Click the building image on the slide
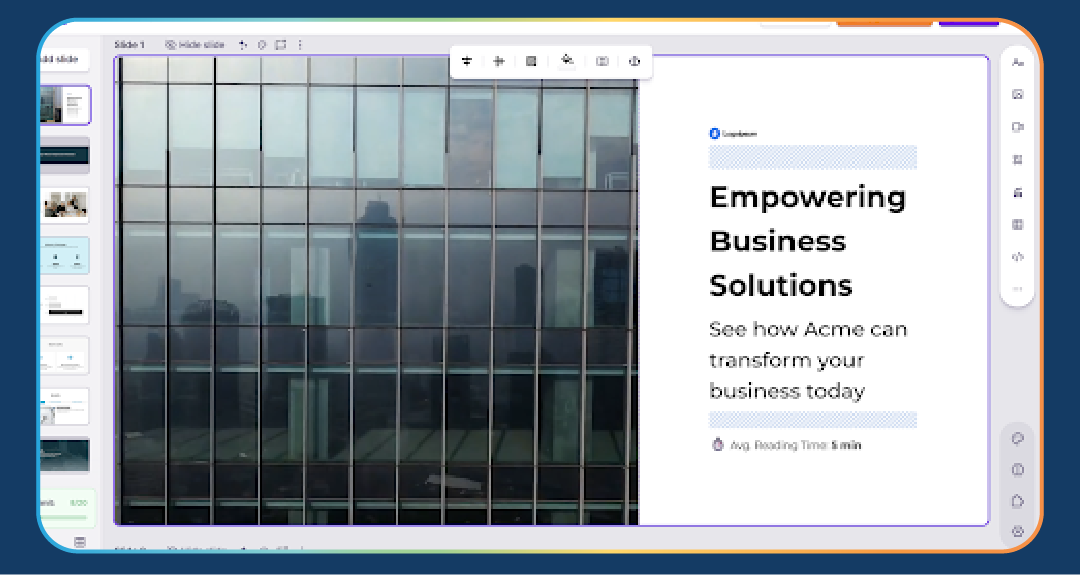The width and height of the screenshot is (1080, 575). (x=377, y=291)
